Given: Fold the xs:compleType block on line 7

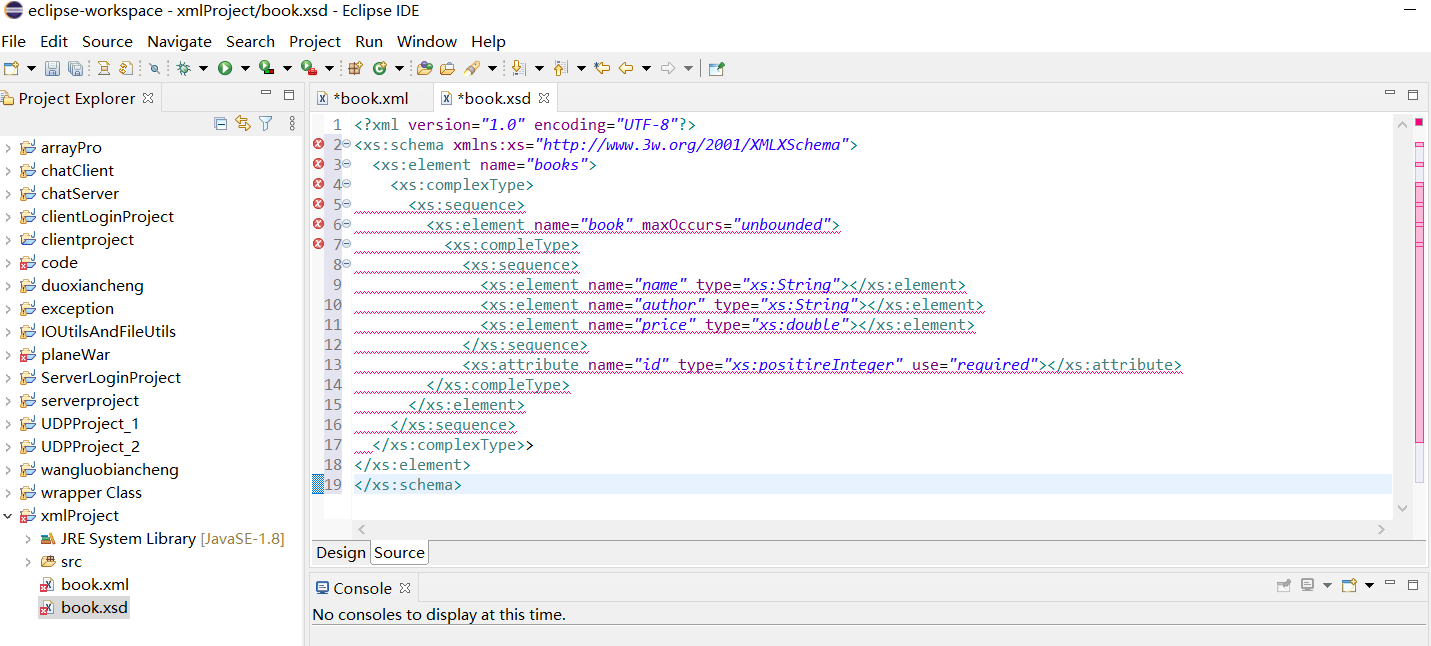Looking at the screenshot, I should pos(347,245).
